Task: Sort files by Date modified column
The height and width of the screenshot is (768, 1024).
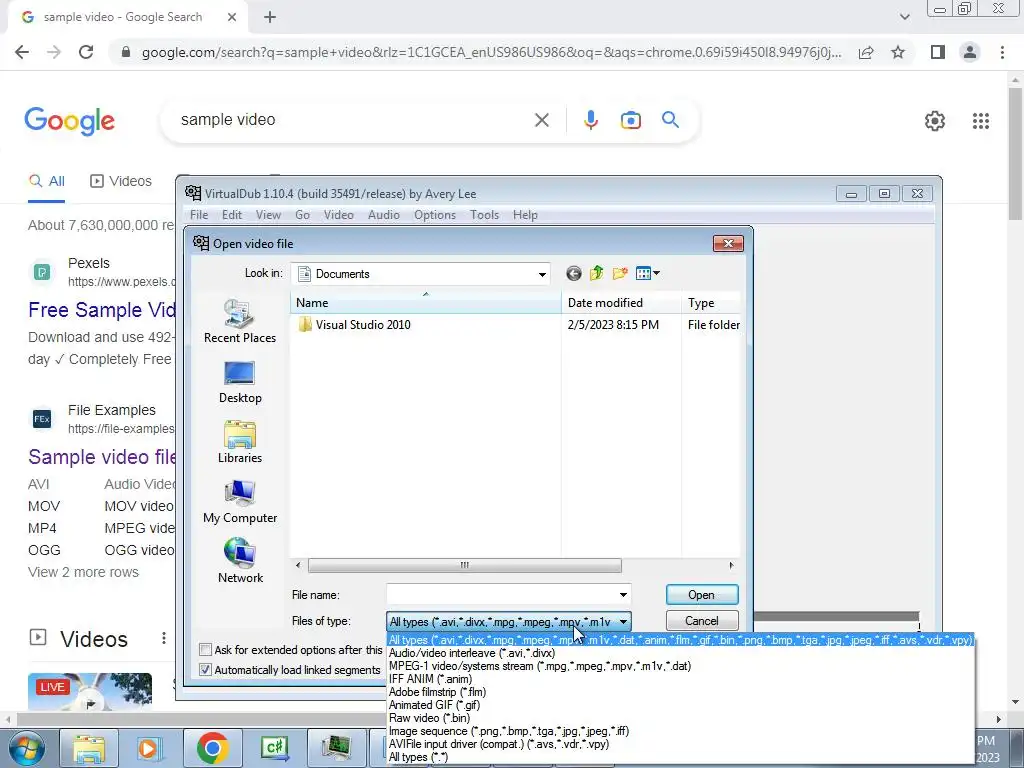Action: (621, 303)
